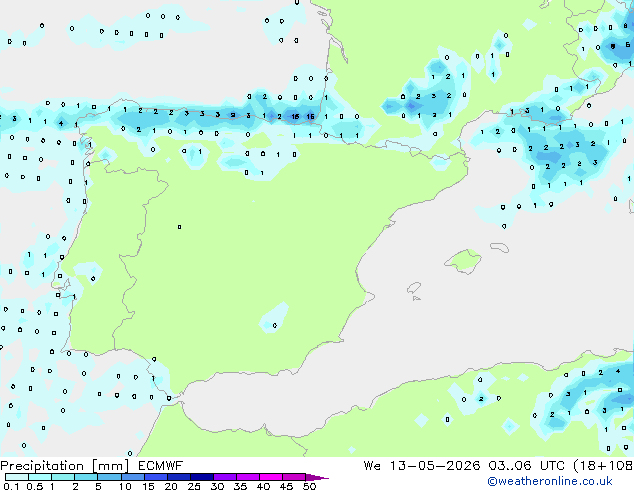Click the arrow tip beyond the 50 swatch
This screenshot has height=490, width=634.
[x=317, y=477]
